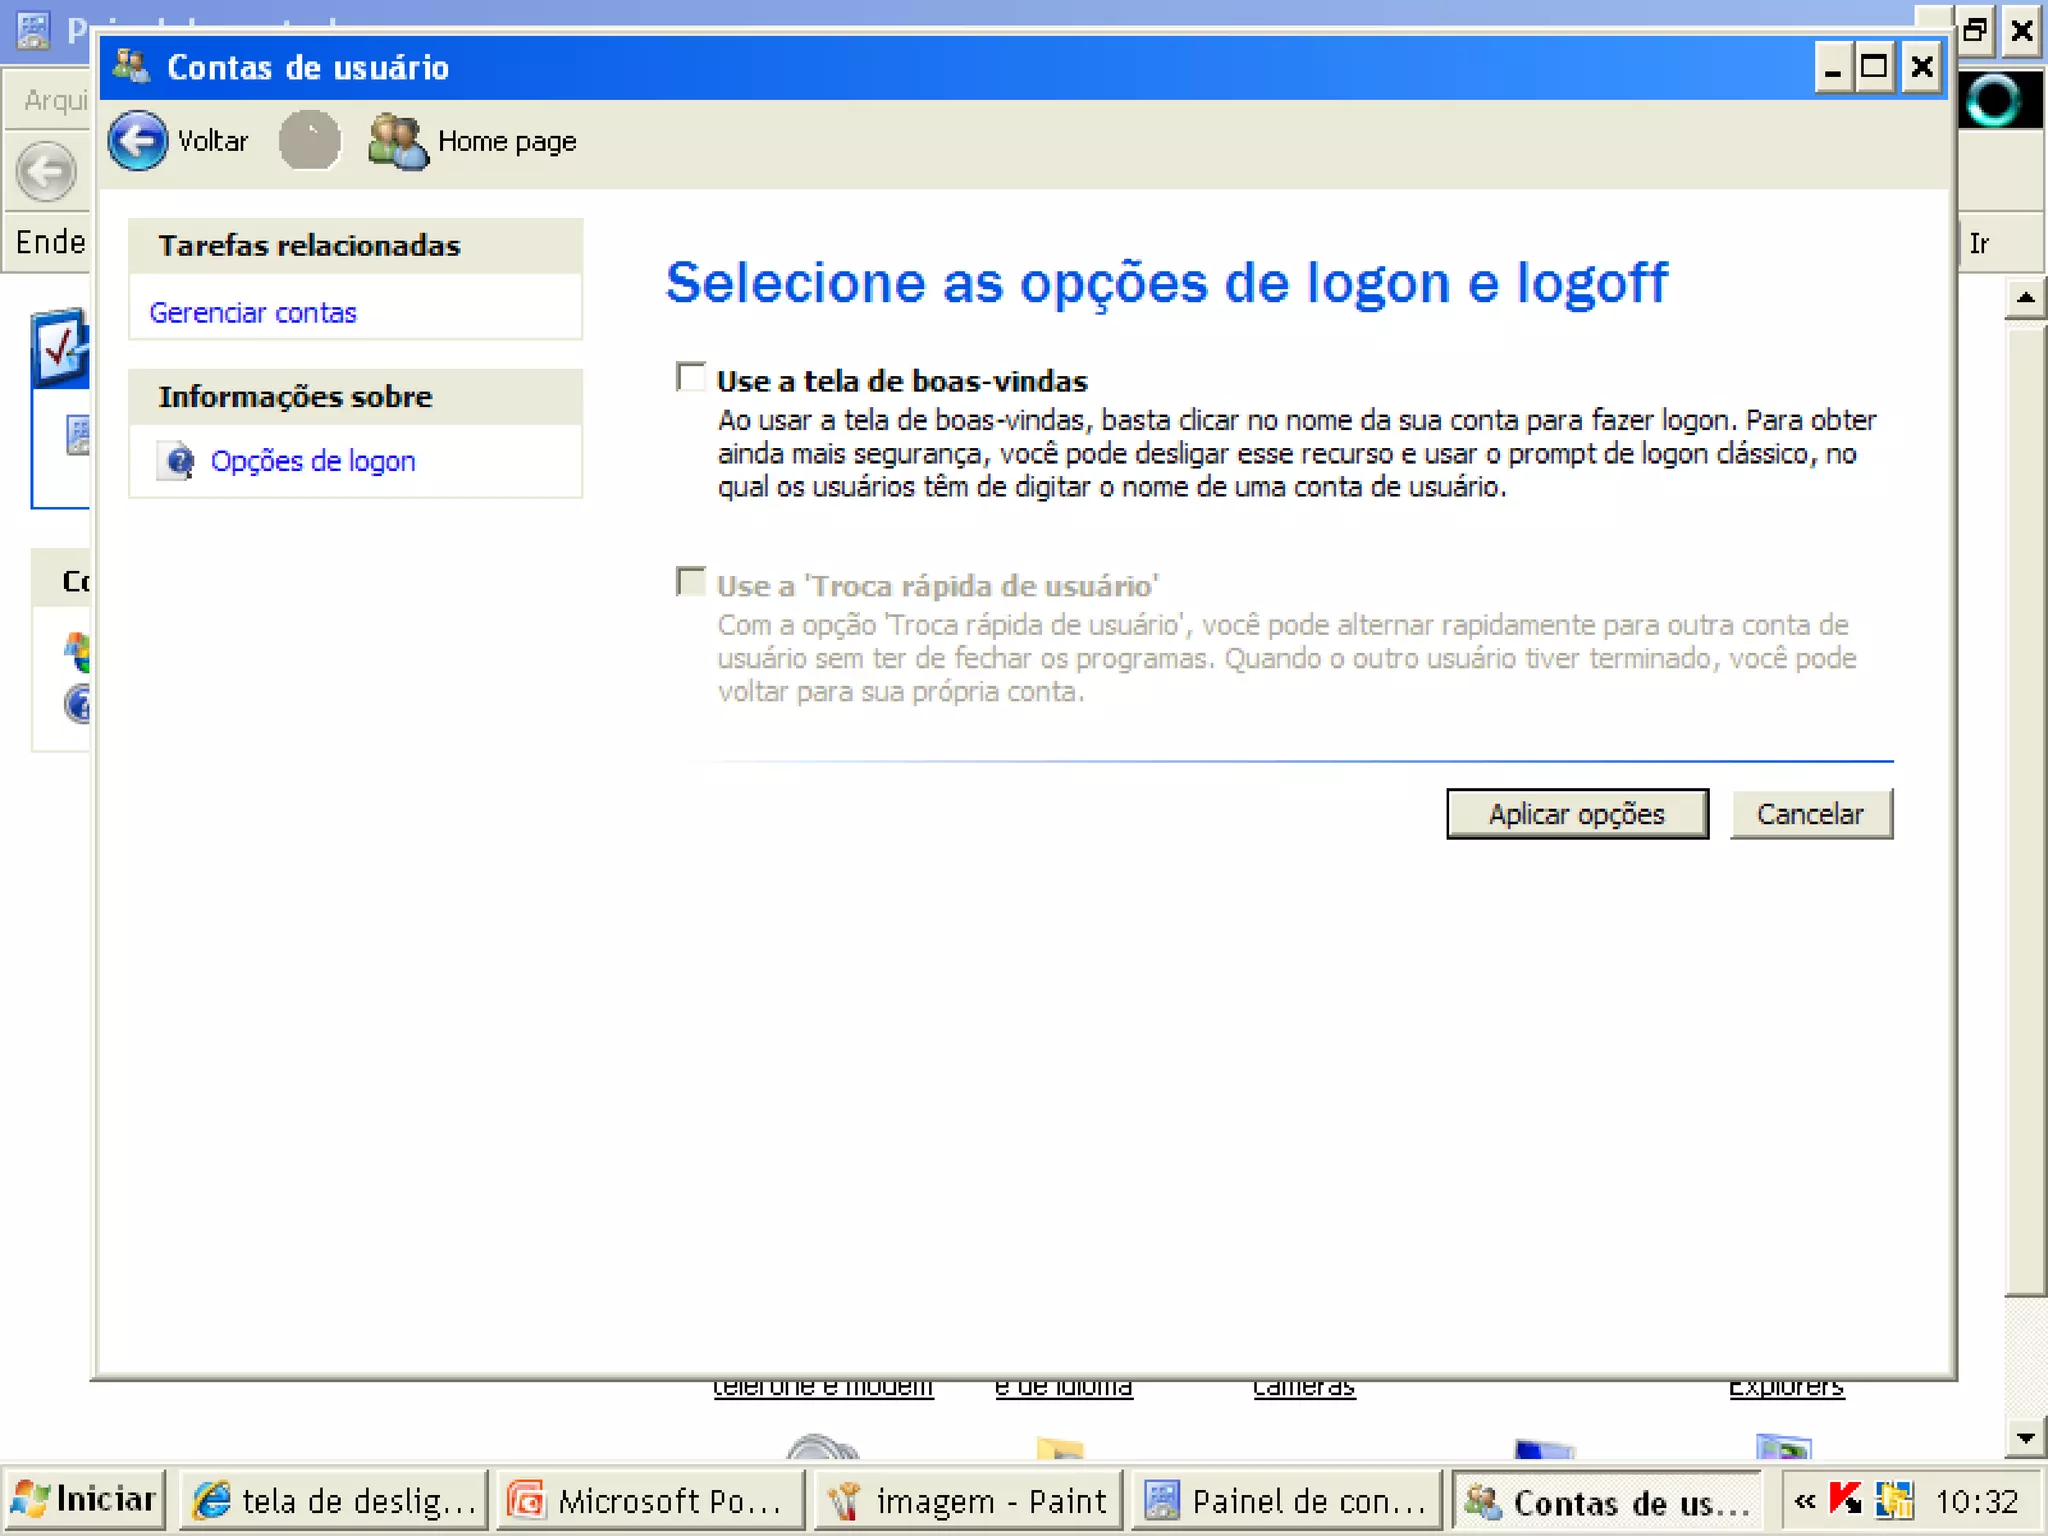Restore the background Painel de controle window
Image resolution: width=2048 pixels, height=1536 pixels.
click(1975, 30)
